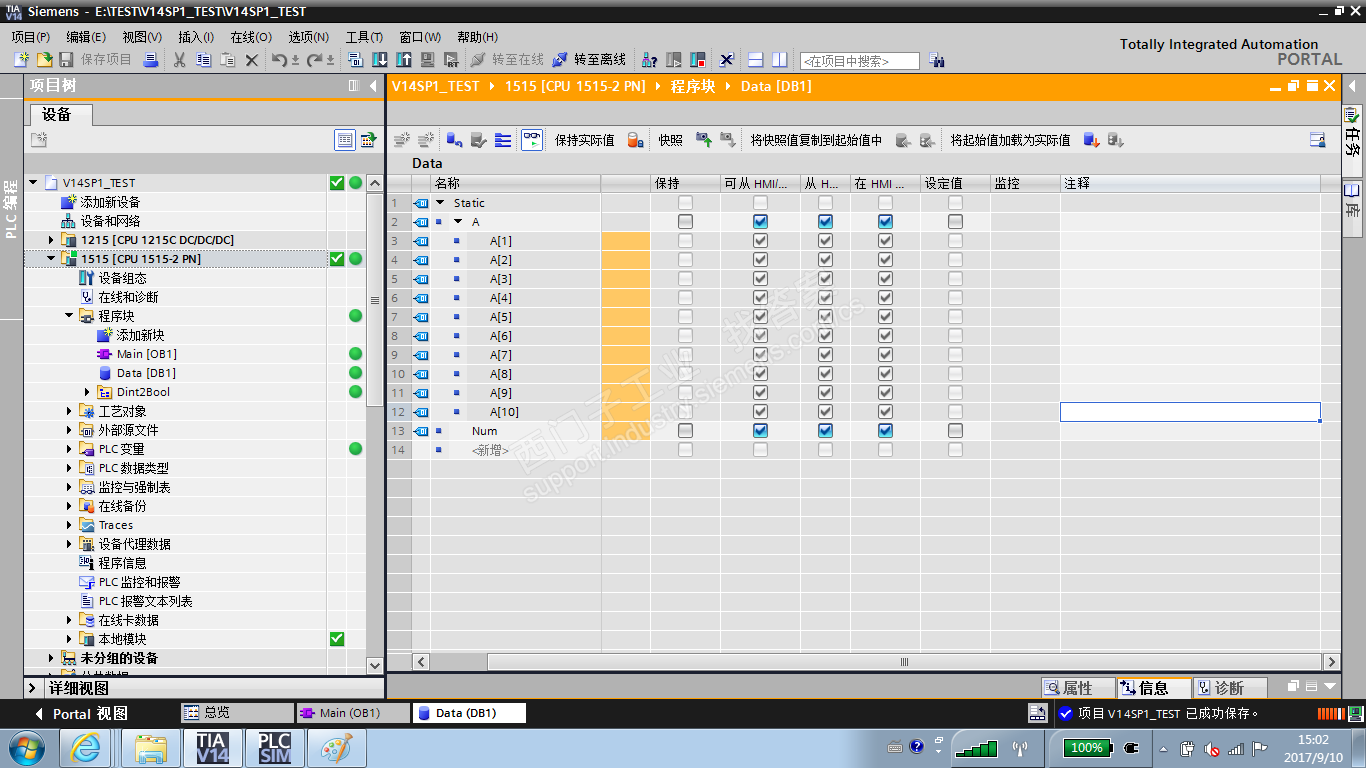Switch to the 诊断 tab
This screenshot has height=768, width=1366.
[1229, 688]
